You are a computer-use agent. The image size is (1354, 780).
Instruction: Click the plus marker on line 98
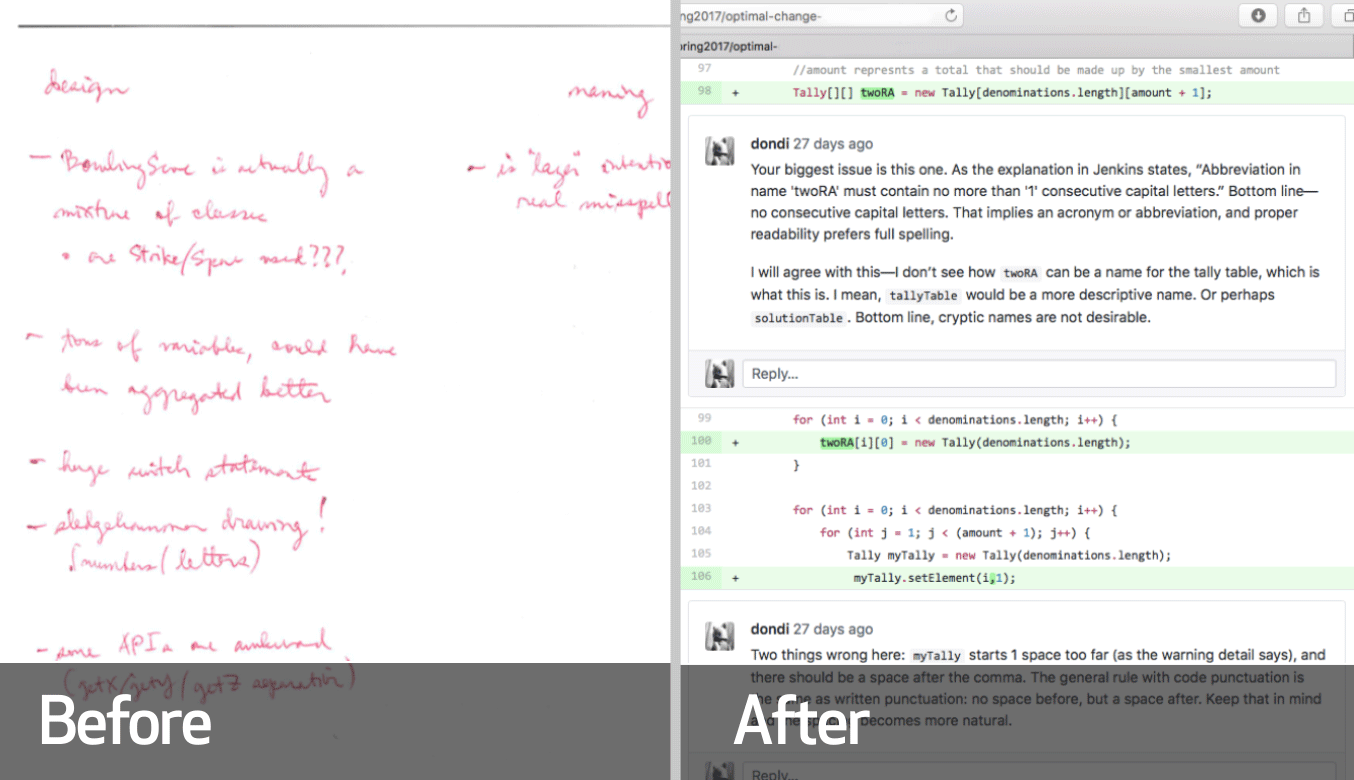(x=735, y=92)
